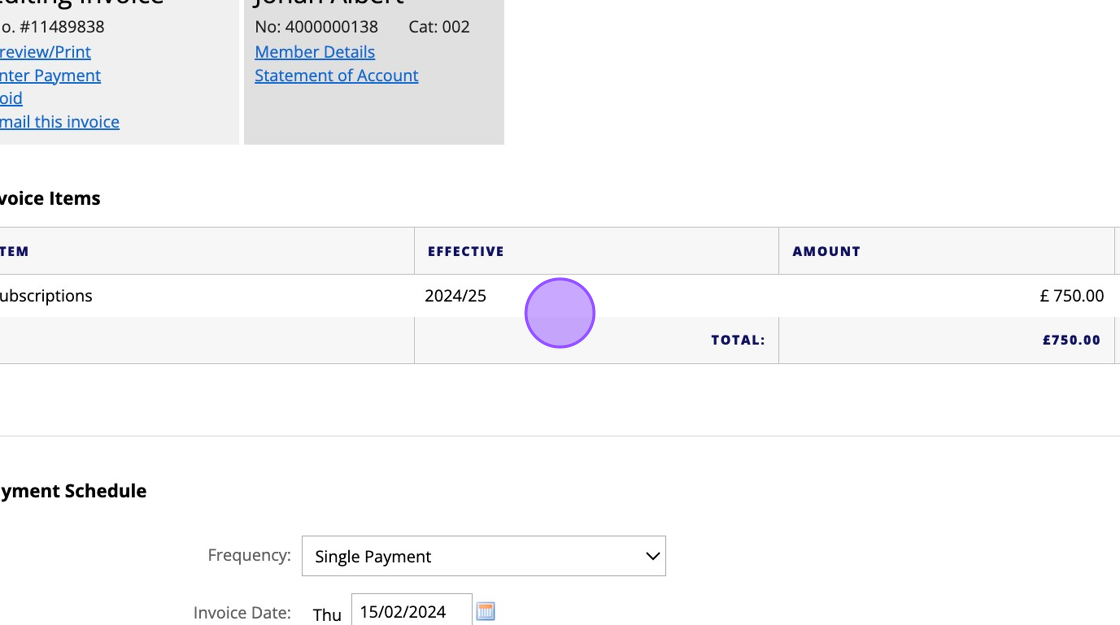Click the member number 4000000138
The width and height of the screenshot is (1120, 625).
point(331,27)
